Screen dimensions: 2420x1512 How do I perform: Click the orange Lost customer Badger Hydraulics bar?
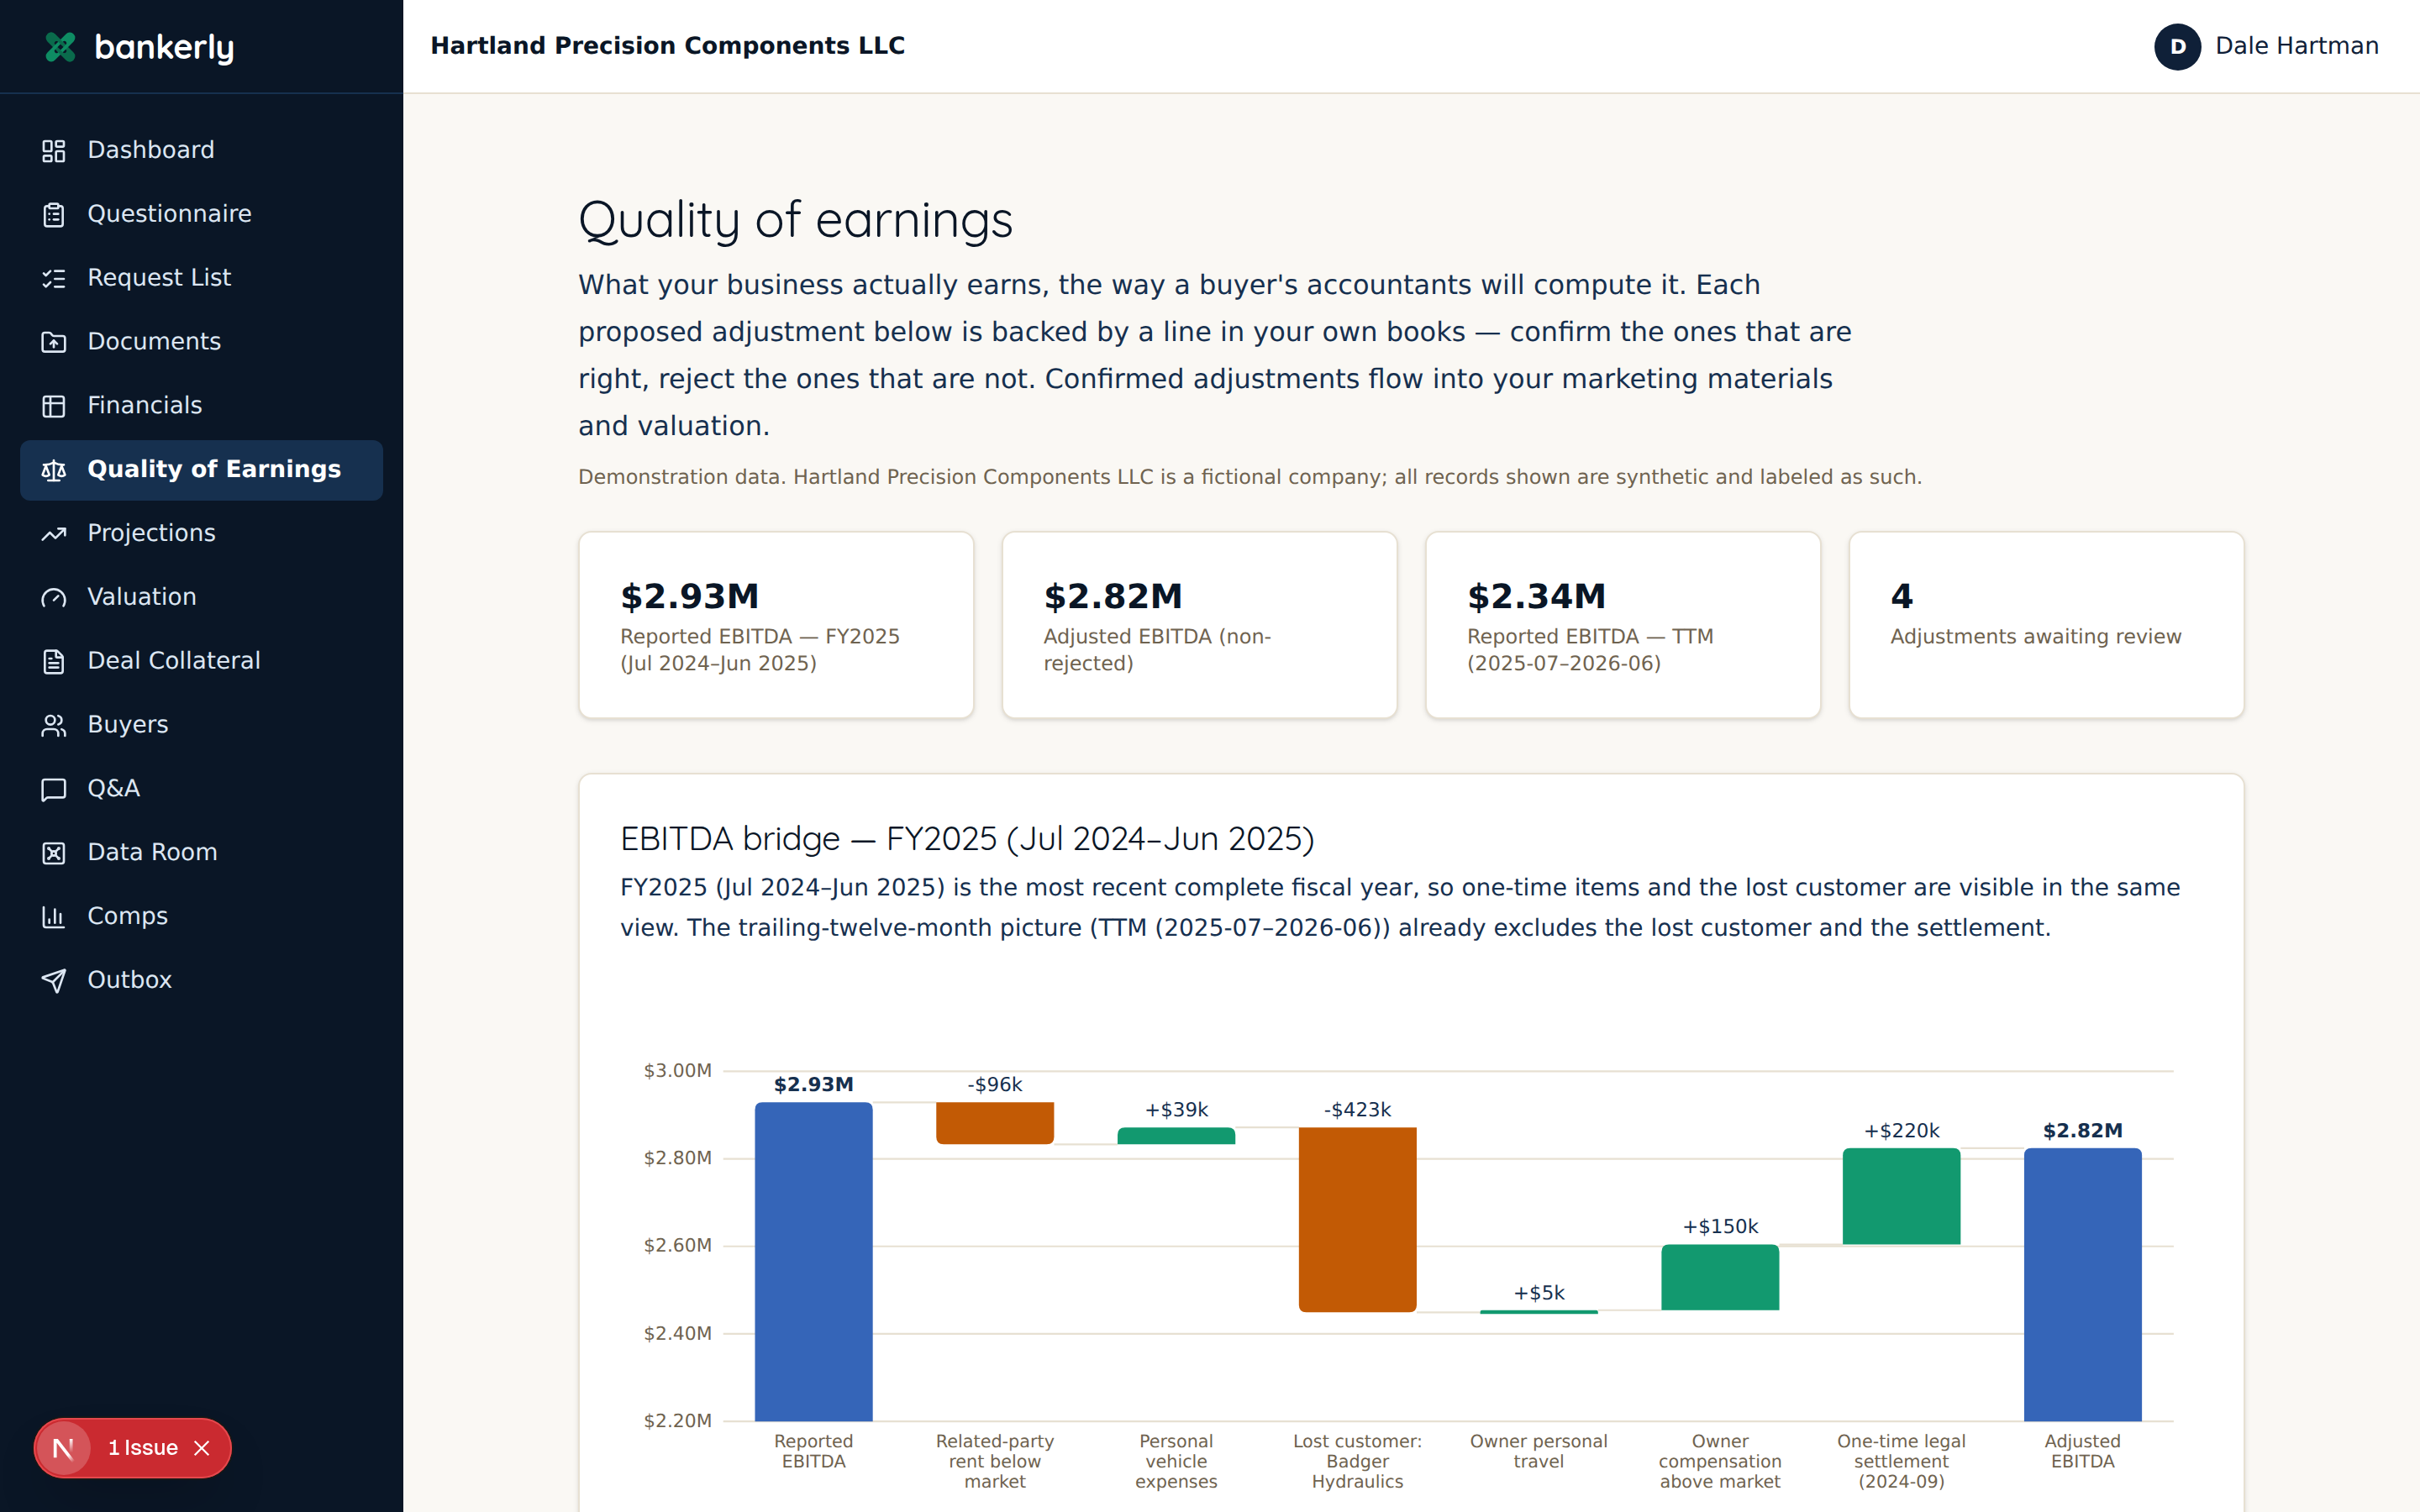(1357, 1219)
